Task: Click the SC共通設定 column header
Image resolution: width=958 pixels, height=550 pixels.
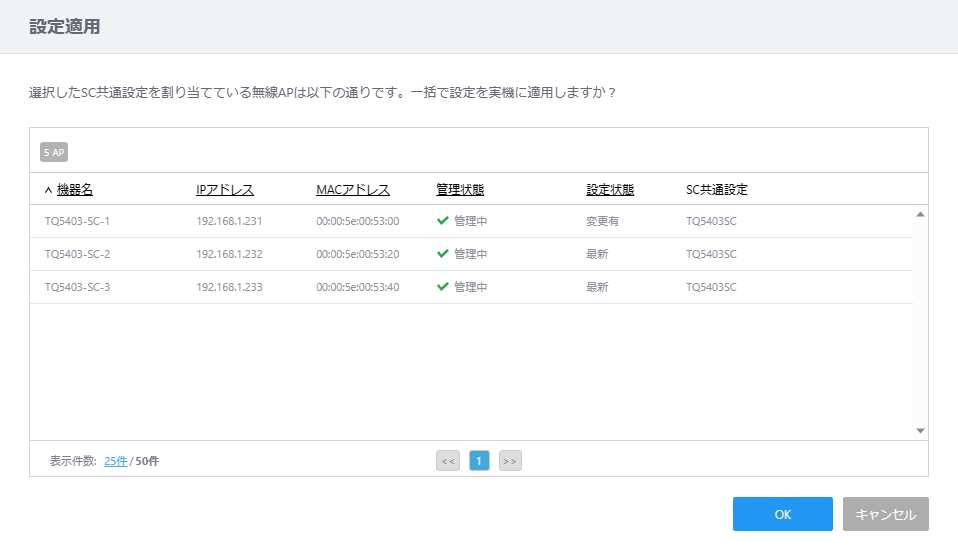Action: point(717,189)
